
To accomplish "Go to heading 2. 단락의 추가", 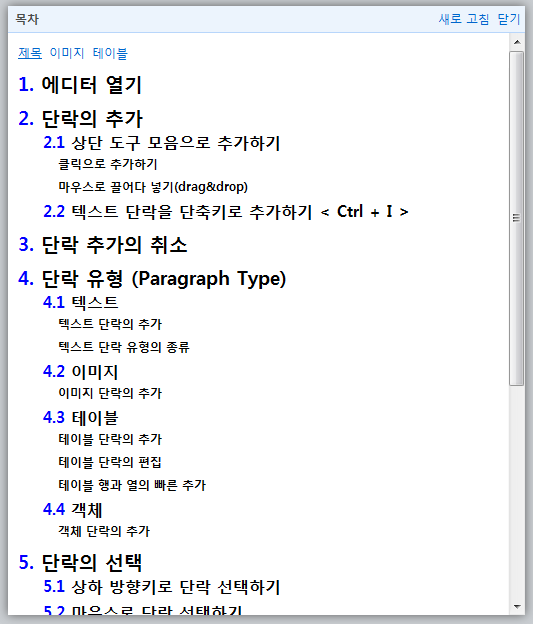I will point(80,119).
